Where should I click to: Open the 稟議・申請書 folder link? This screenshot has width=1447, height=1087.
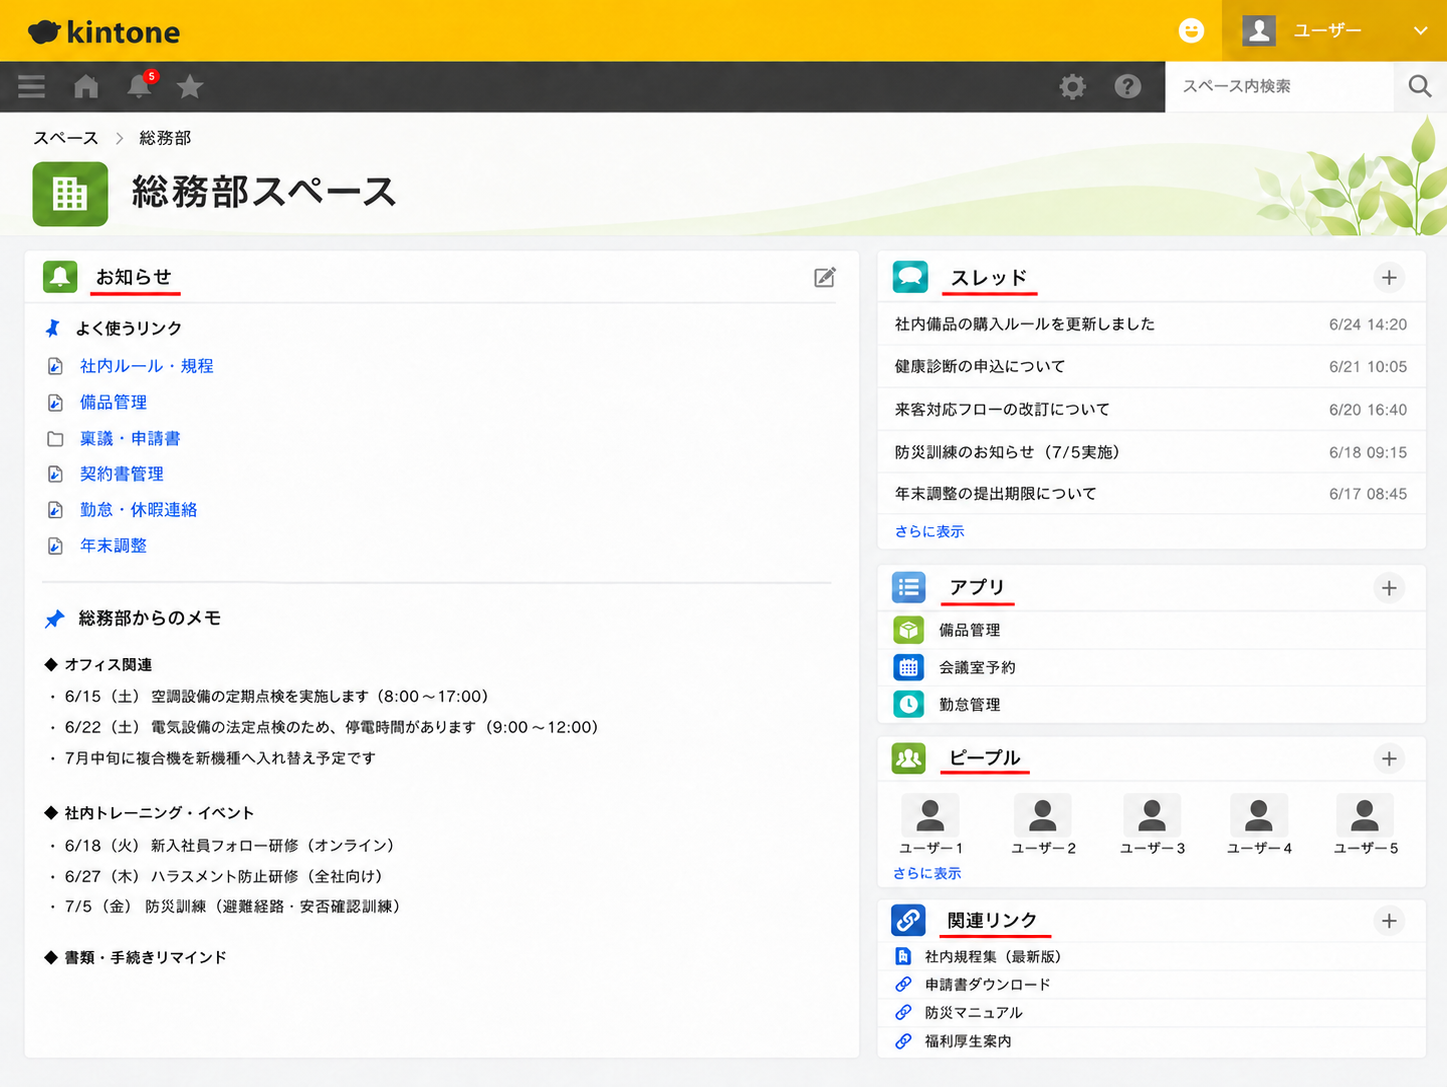130,438
